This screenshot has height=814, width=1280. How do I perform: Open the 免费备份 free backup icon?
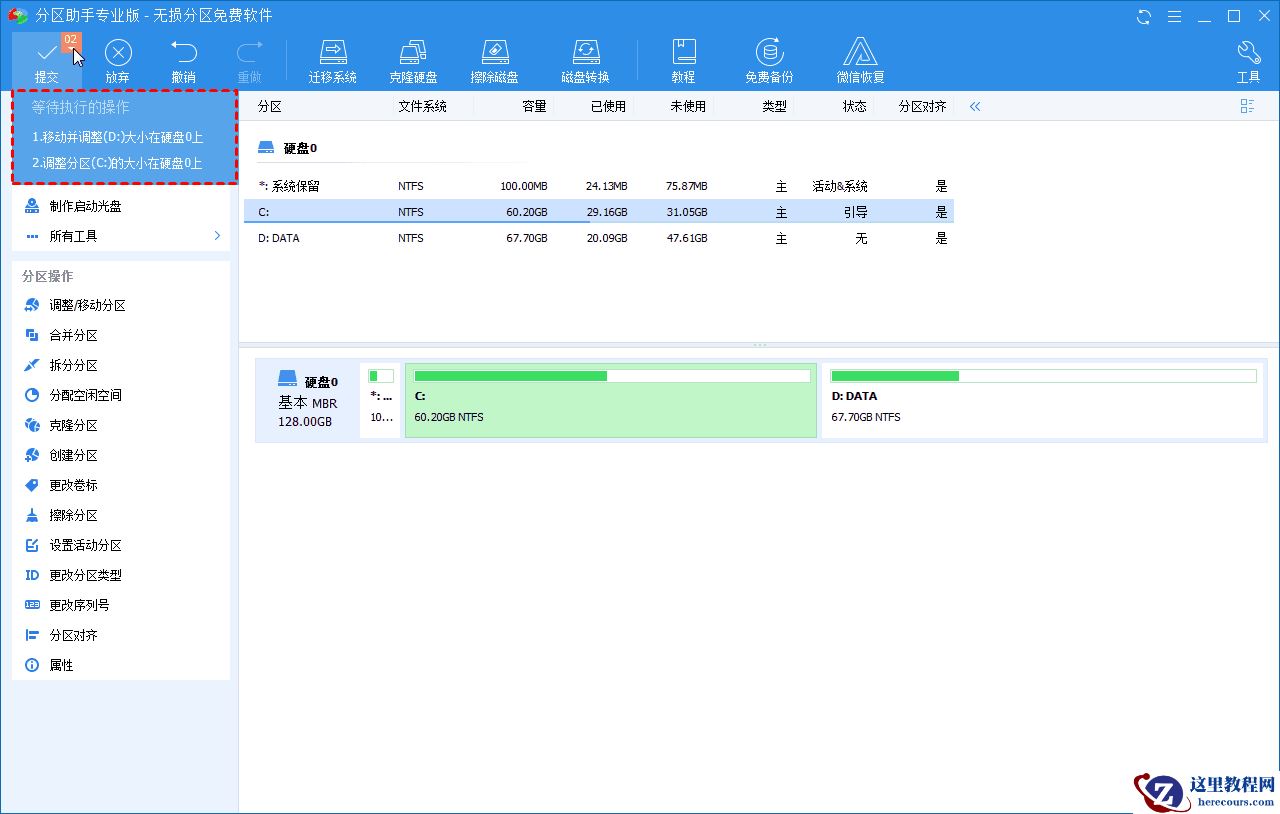coord(768,54)
